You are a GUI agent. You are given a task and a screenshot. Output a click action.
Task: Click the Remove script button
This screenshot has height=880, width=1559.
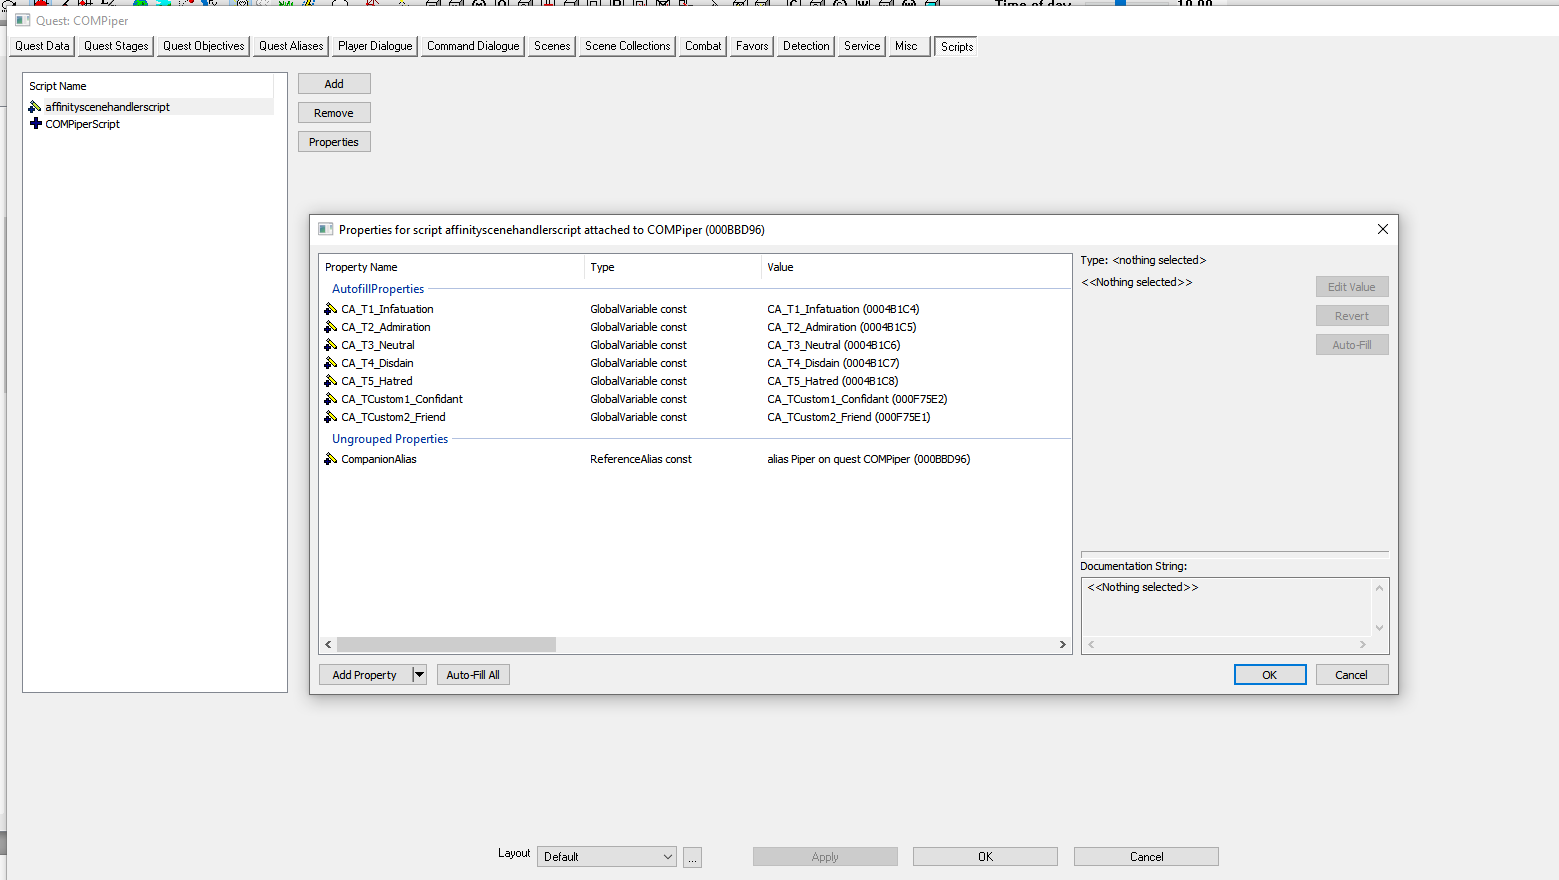click(x=334, y=113)
